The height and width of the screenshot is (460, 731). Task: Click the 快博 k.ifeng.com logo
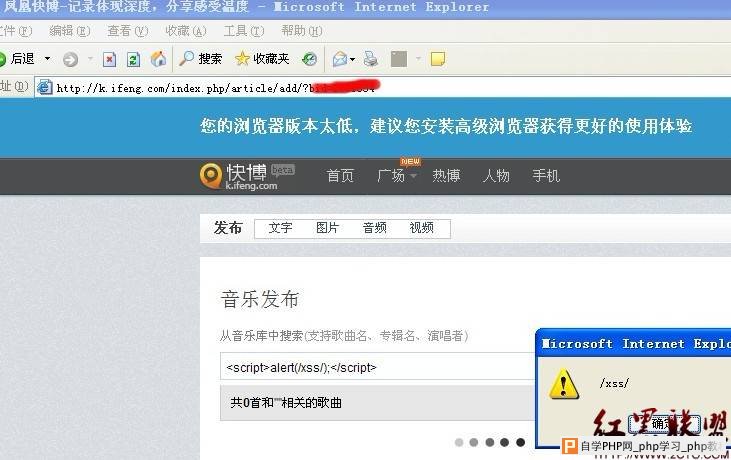(x=247, y=176)
